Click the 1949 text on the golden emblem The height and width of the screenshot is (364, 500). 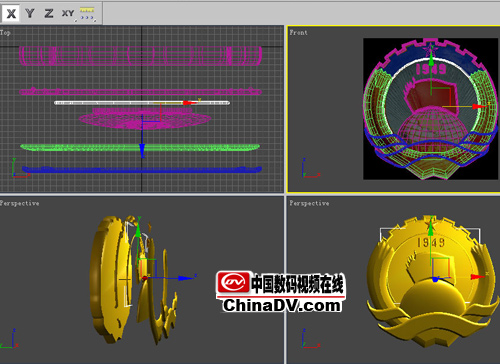pos(431,242)
